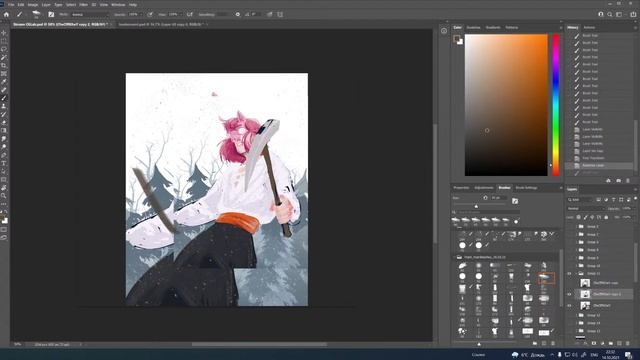The height and width of the screenshot is (360, 640).
Task: Create new snapshot in History panel
Action: (x=618, y=180)
